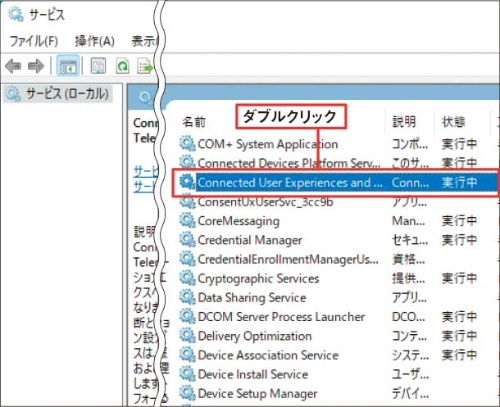Viewport: 500px width, 407px height.
Task: Open the ファイル(F) menu
Action: tap(34, 41)
